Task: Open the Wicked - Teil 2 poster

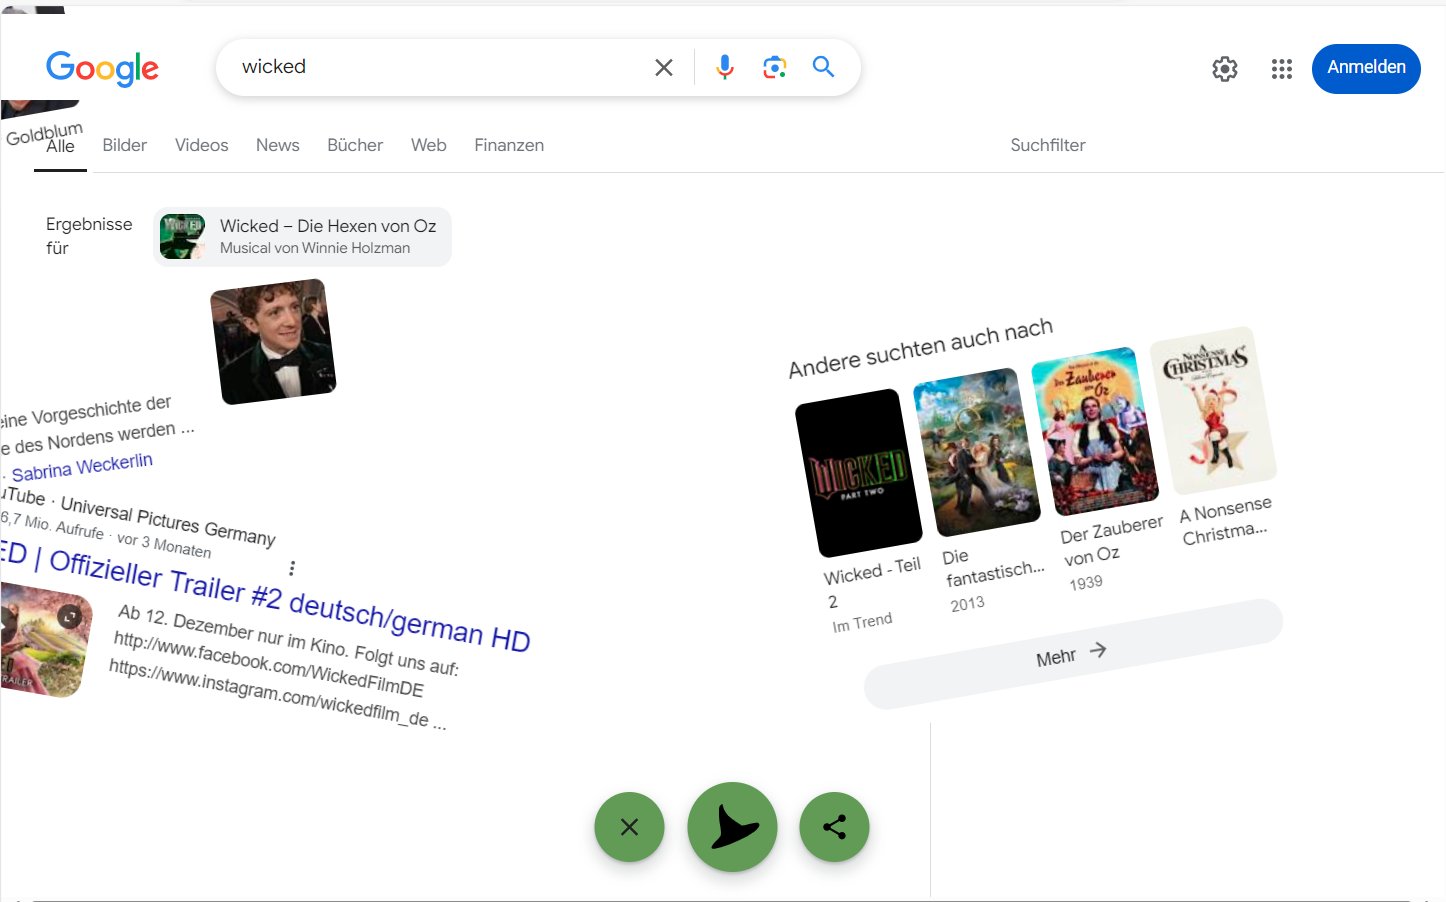Action: click(x=858, y=473)
